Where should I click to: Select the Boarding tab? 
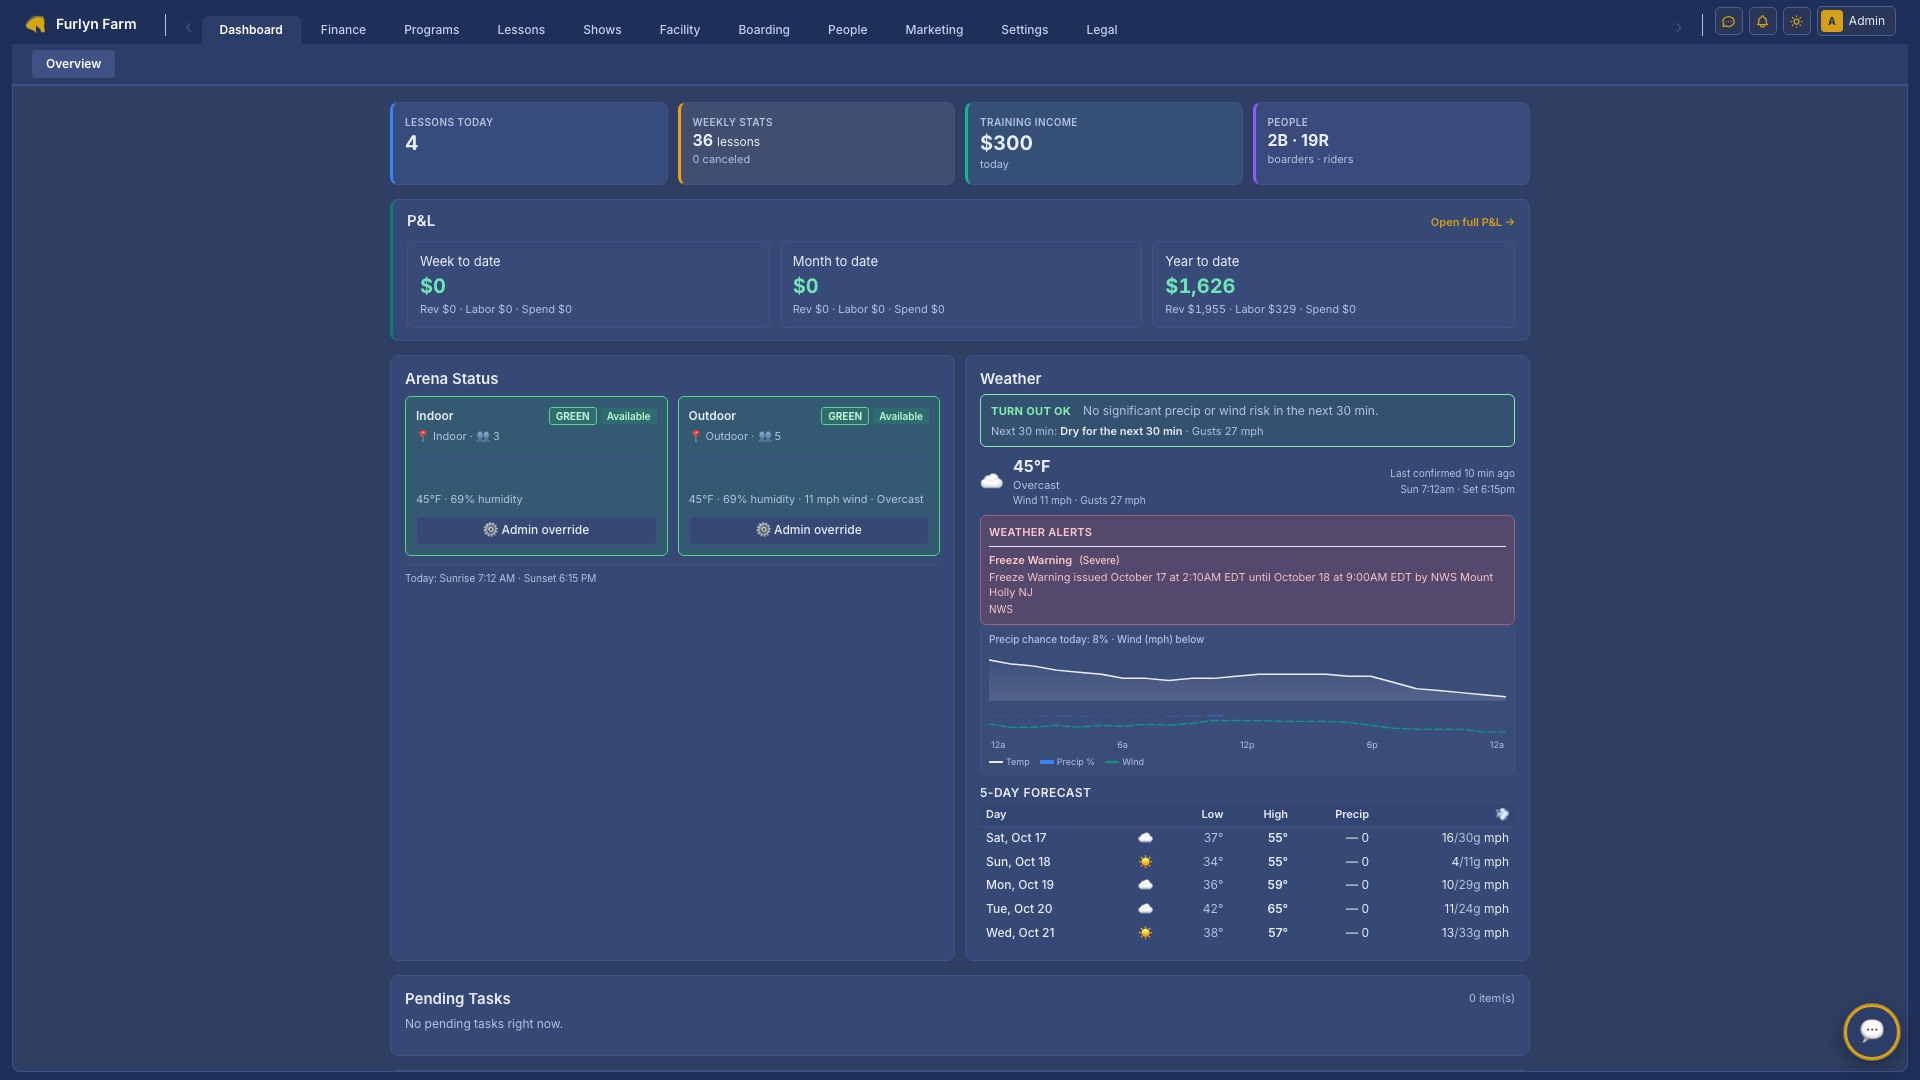[764, 30]
